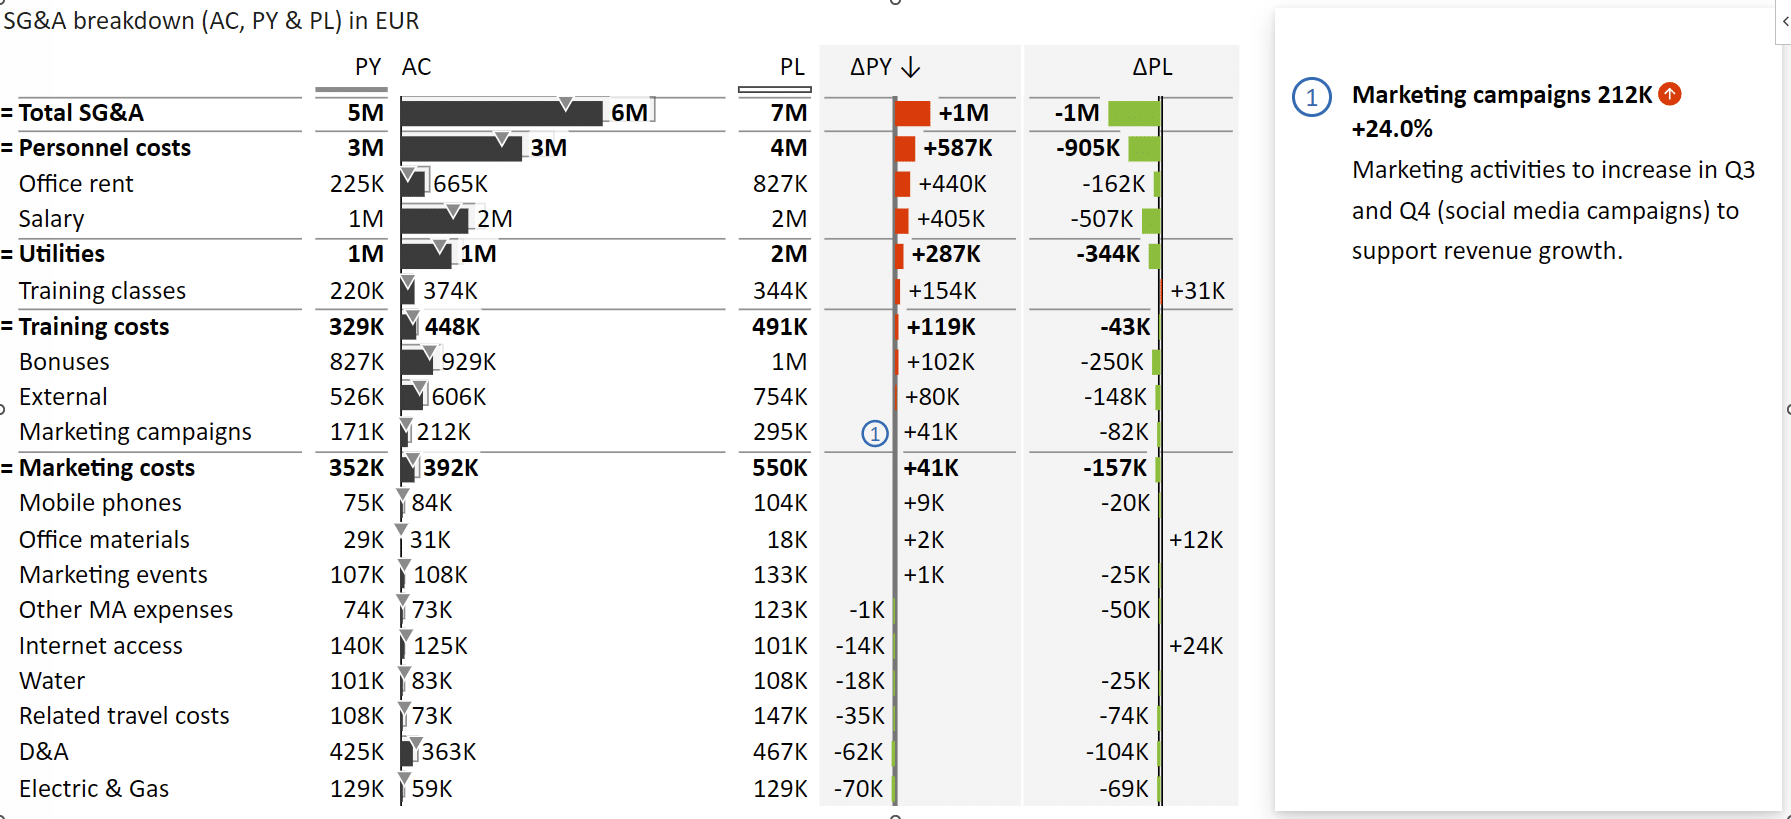1791x819 pixels.
Task: Expand the Marketing costs group
Action: click(x=8, y=468)
